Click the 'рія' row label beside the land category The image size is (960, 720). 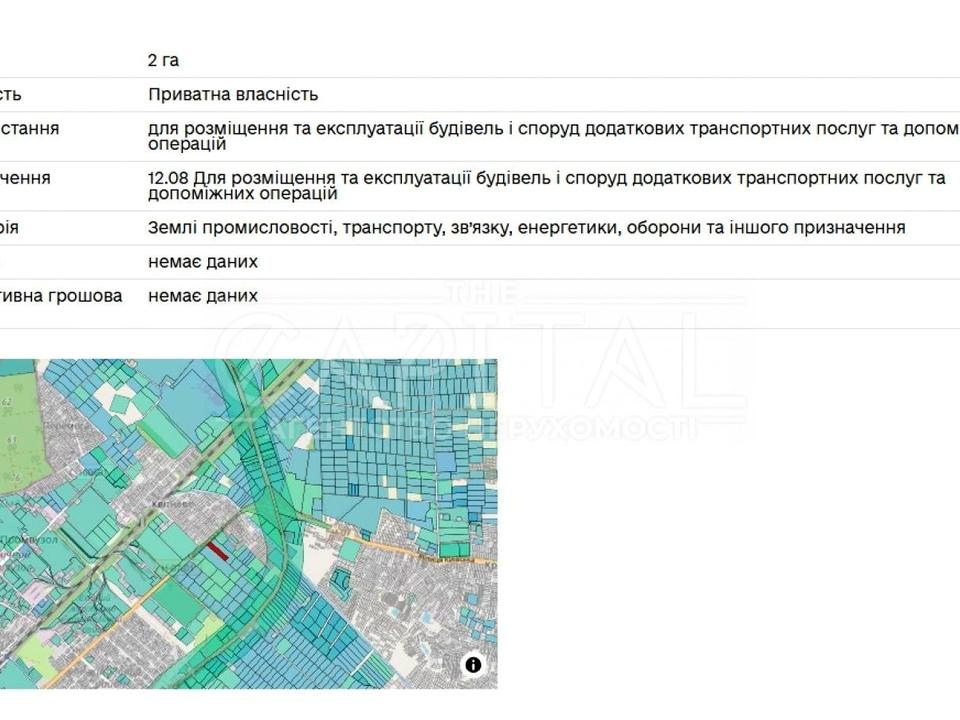[10, 228]
